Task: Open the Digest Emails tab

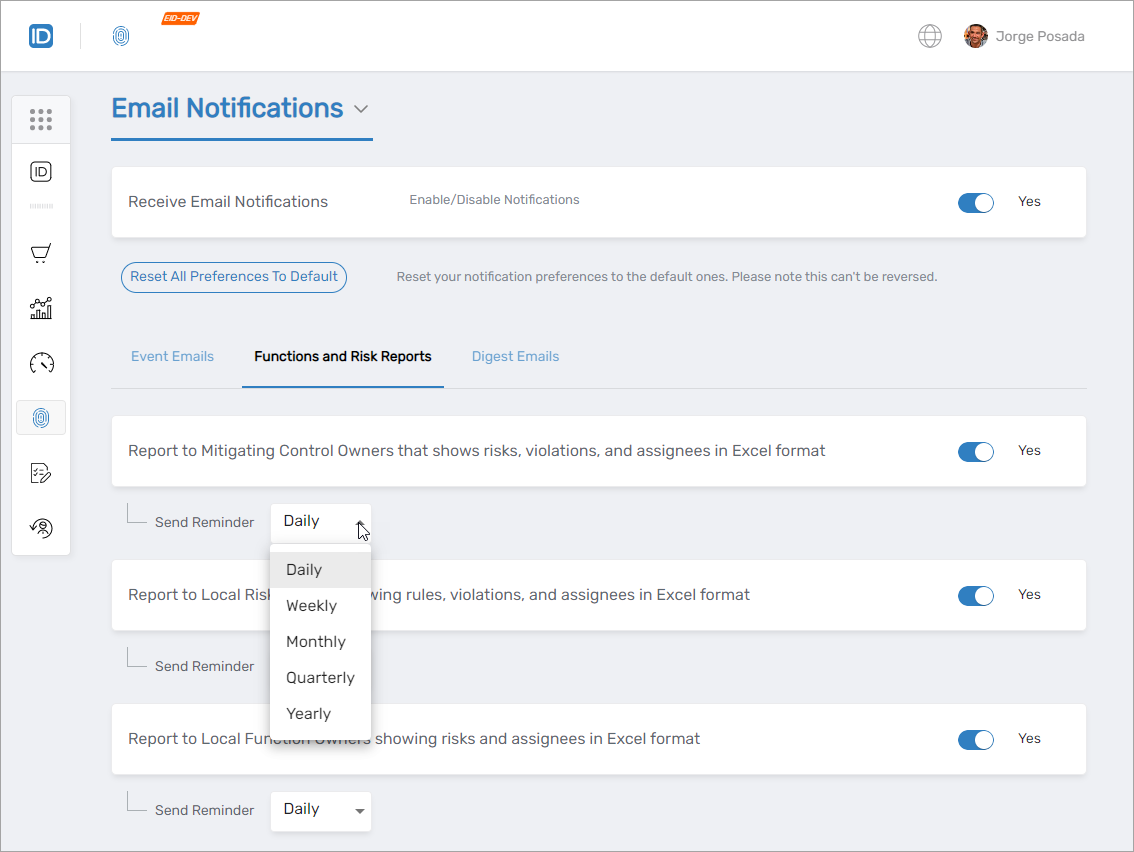Action: (x=515, y=356)
